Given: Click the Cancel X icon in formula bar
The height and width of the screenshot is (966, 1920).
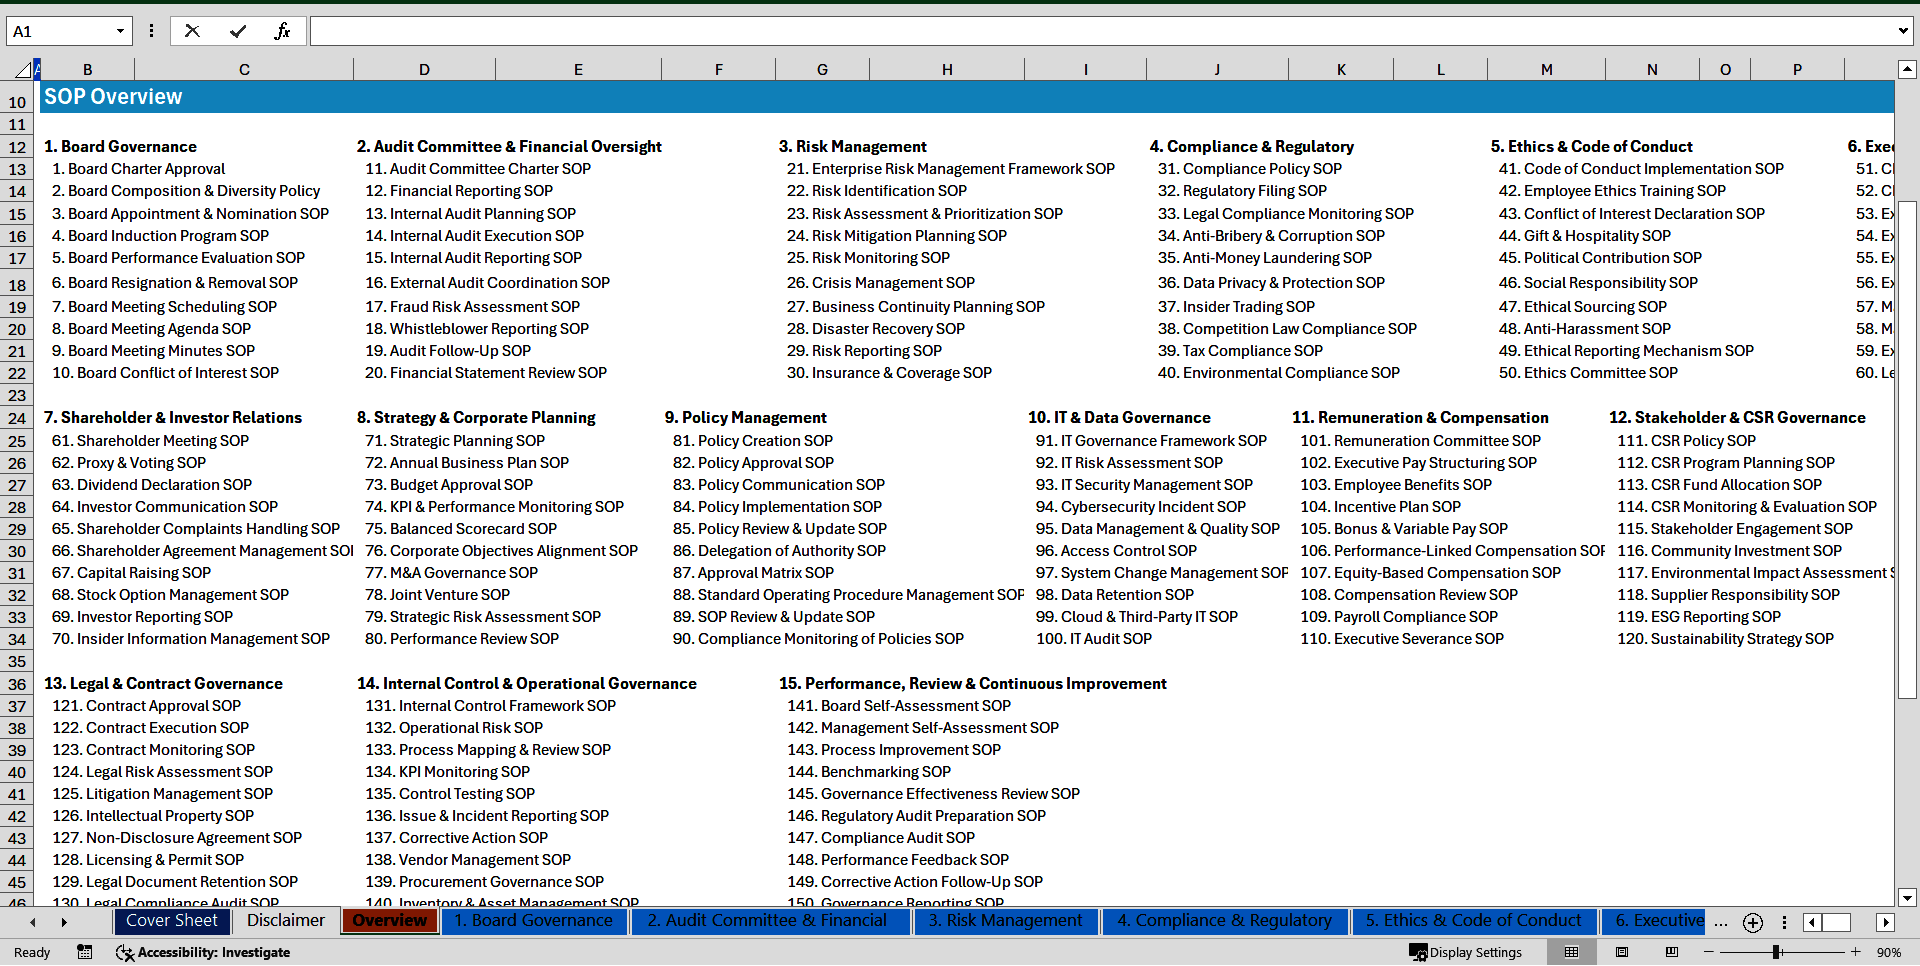Looking at the screenshot, I should click(x=192, y=31).
